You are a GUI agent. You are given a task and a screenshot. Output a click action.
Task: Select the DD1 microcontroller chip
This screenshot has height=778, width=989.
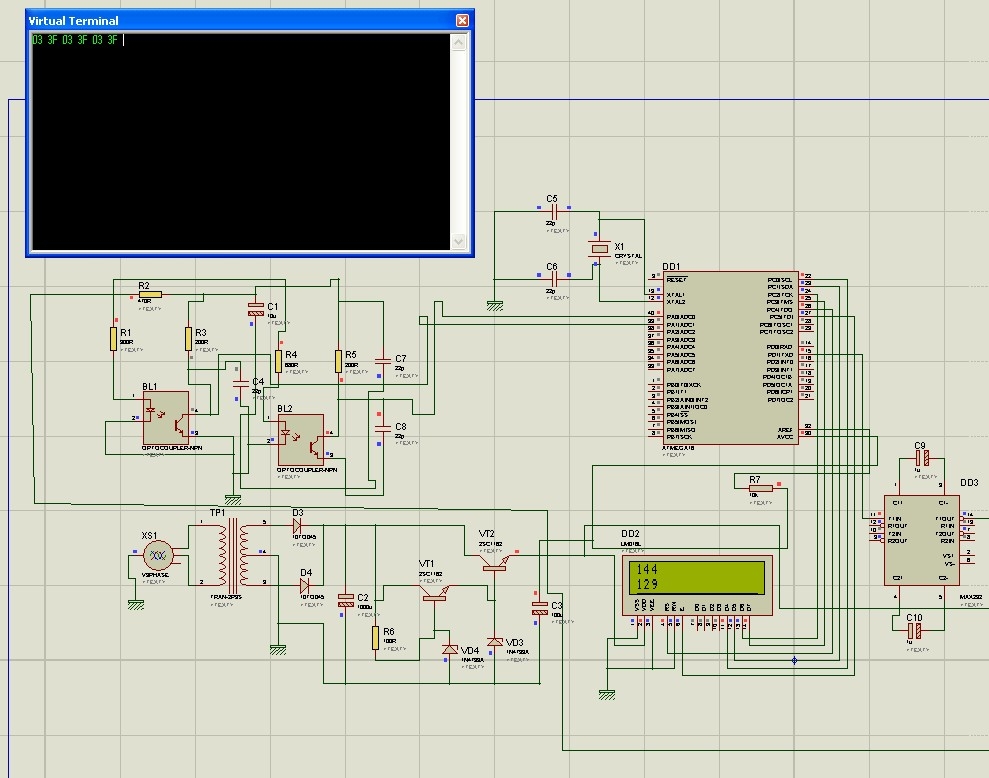click(x=730, y=358)
